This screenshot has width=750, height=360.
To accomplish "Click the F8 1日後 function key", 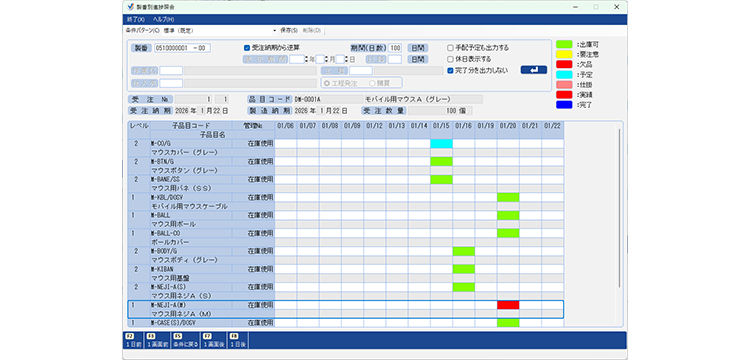I will 238,340.
